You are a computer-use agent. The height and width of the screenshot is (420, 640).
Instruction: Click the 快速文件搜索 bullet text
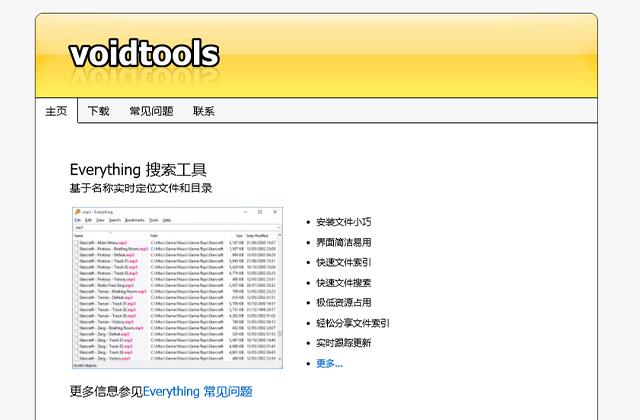pyautogui.click(x=344, y=282)
